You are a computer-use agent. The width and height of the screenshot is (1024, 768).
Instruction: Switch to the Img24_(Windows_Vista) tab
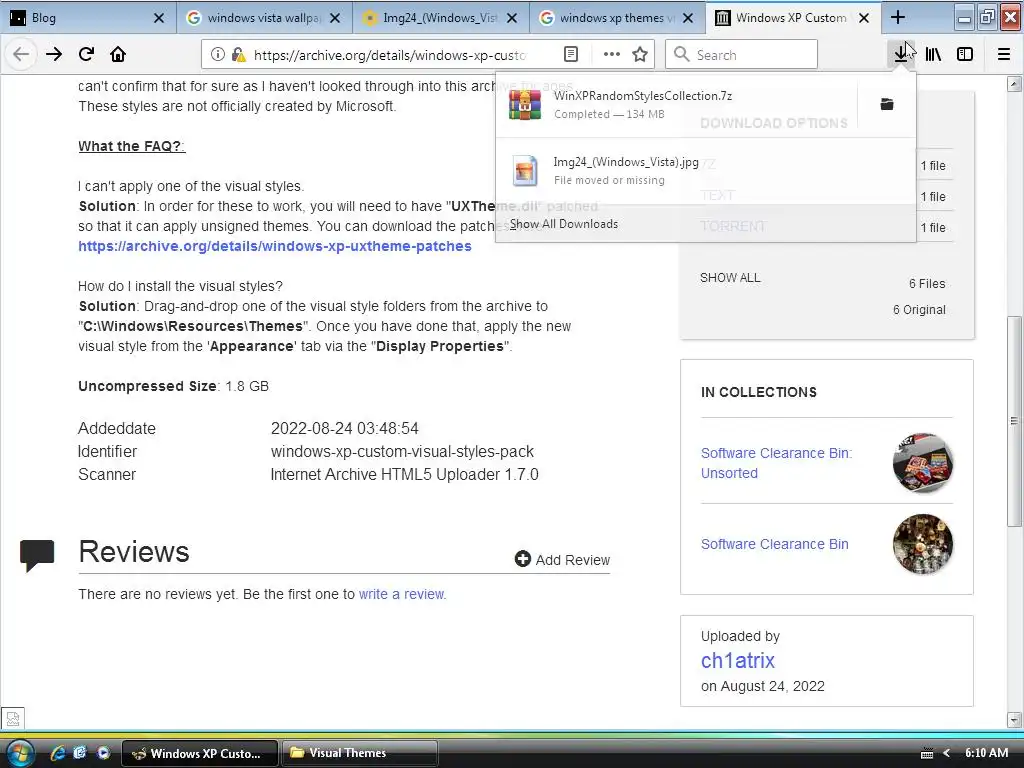point(441,18)
